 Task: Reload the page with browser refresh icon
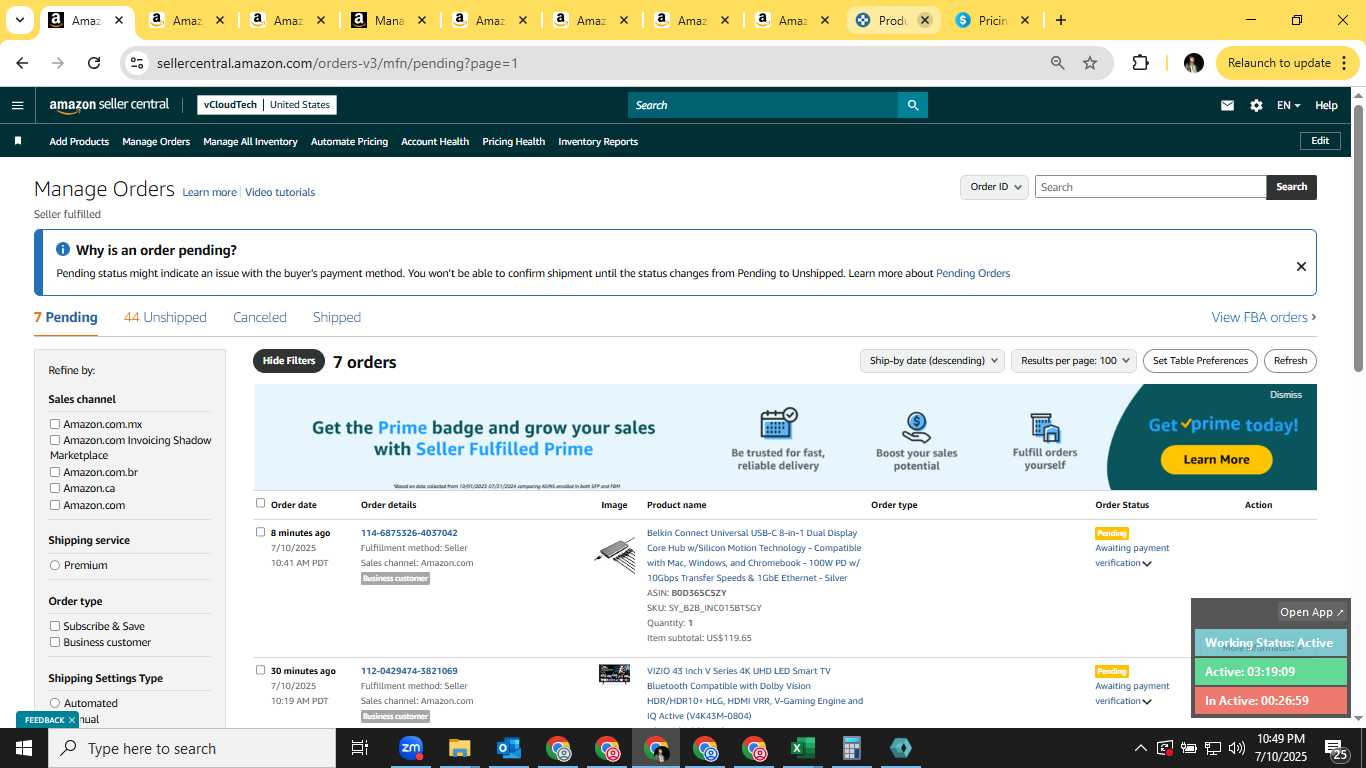coord(94,63)
